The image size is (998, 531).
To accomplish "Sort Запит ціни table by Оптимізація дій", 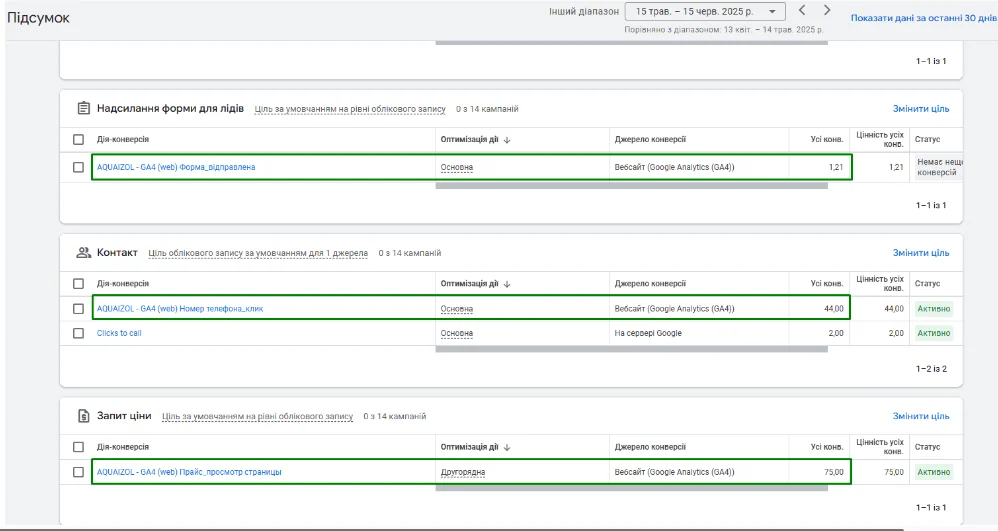I will [x=475, y=447].
